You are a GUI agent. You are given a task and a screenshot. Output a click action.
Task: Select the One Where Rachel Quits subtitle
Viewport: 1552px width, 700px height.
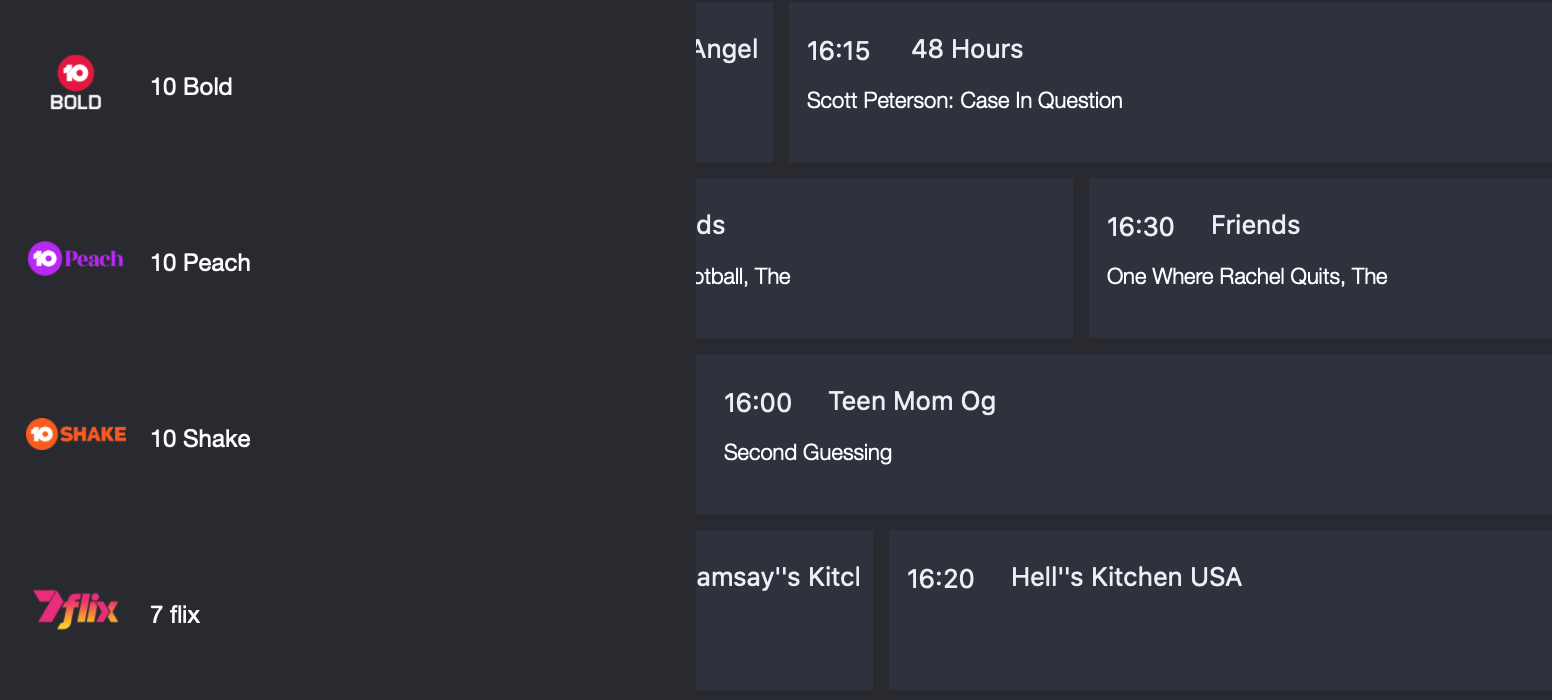click(1246, 276)
